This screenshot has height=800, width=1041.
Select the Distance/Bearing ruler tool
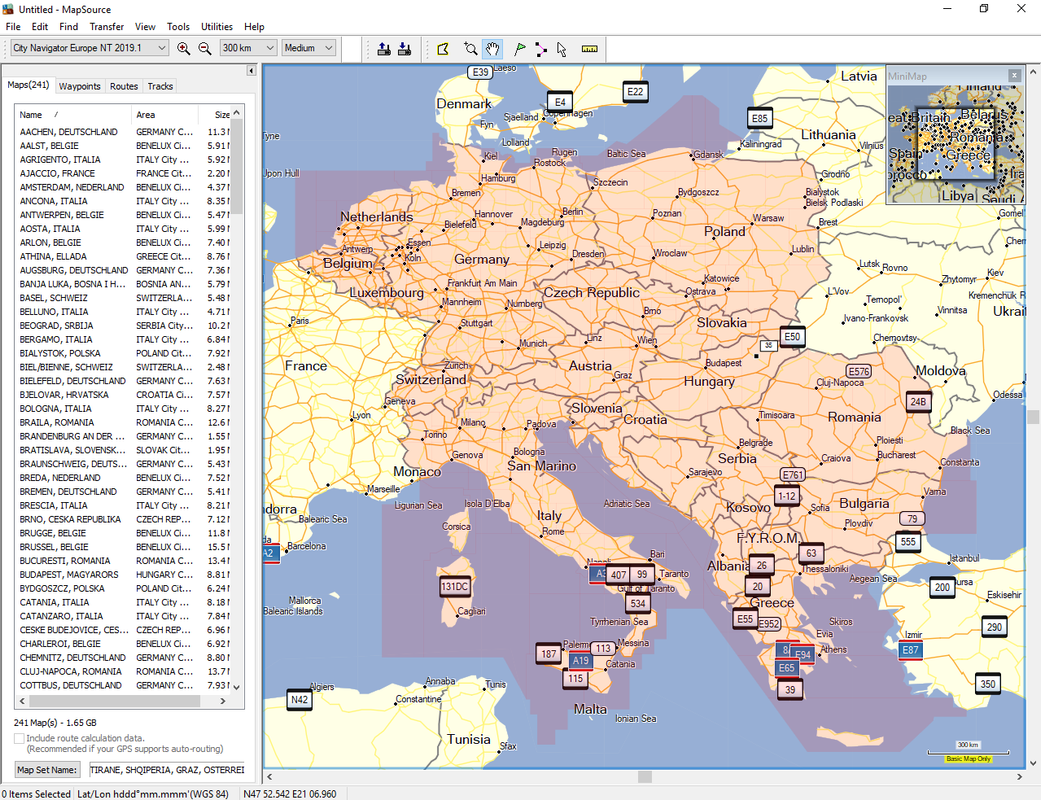pyautogui.click(x=590, y=48)
